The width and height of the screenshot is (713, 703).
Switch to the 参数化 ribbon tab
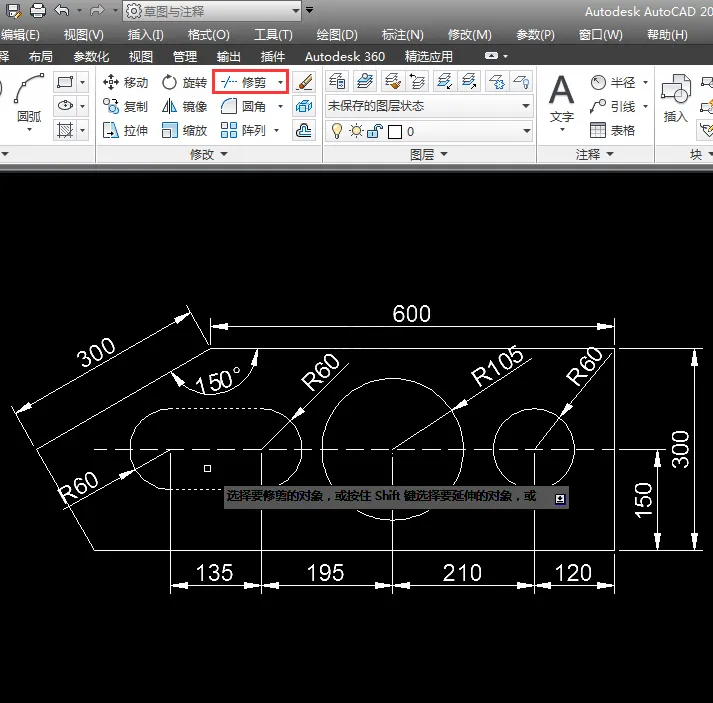pos(91,57)
